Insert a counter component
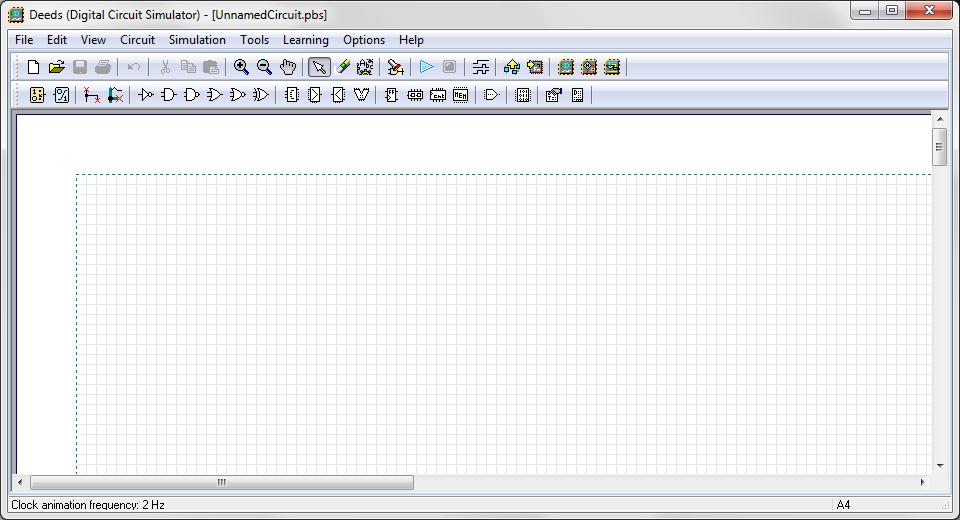 [x=438, y=95]
